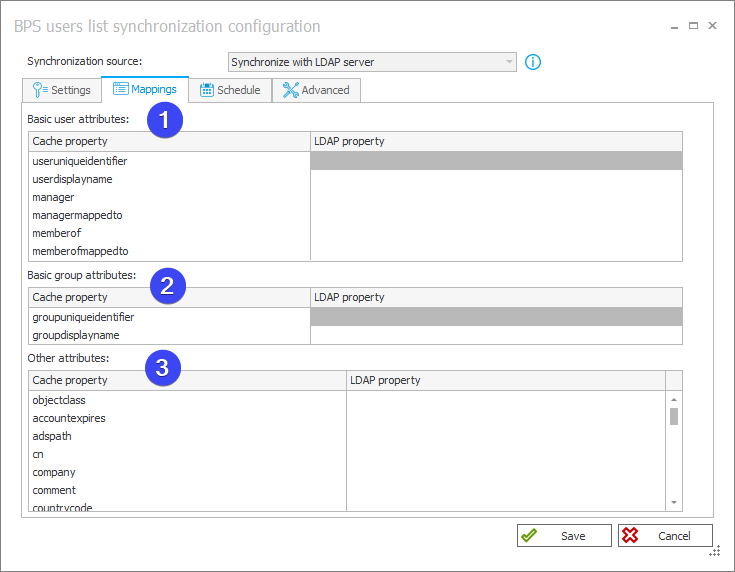Image resolution: width=735 pixels, height=572 pixels.
Task: Click Cache property header in Basic group attributes
Action: pos(170,297)
